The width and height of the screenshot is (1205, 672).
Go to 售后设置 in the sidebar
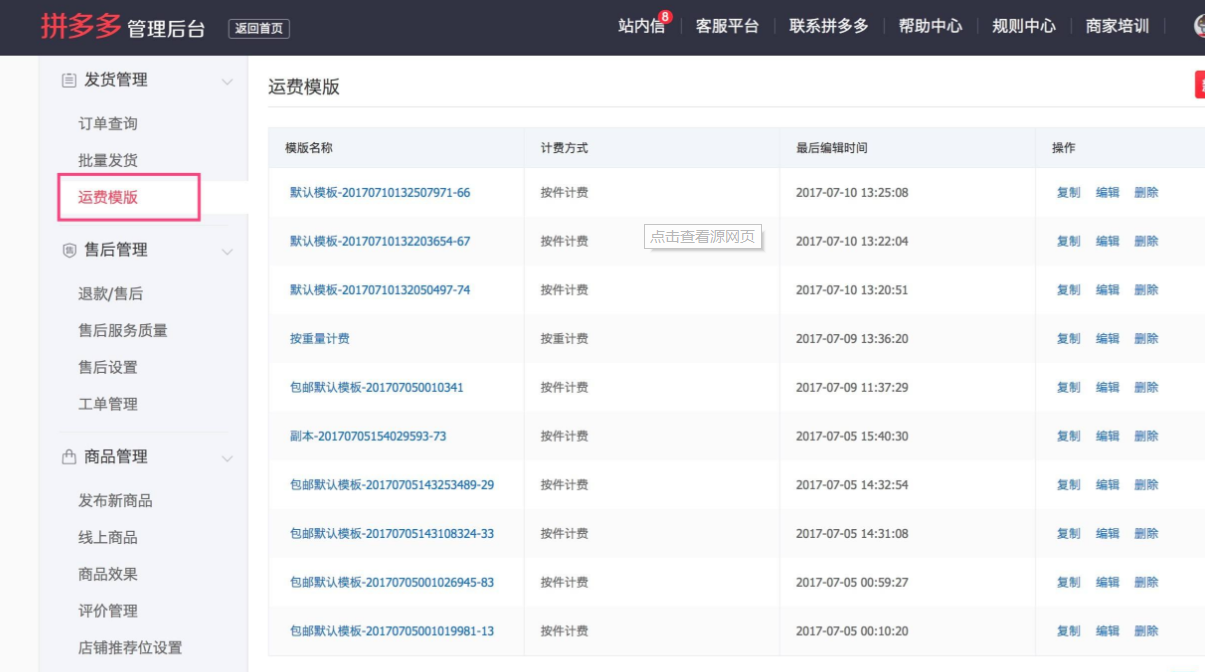(108, 368)
